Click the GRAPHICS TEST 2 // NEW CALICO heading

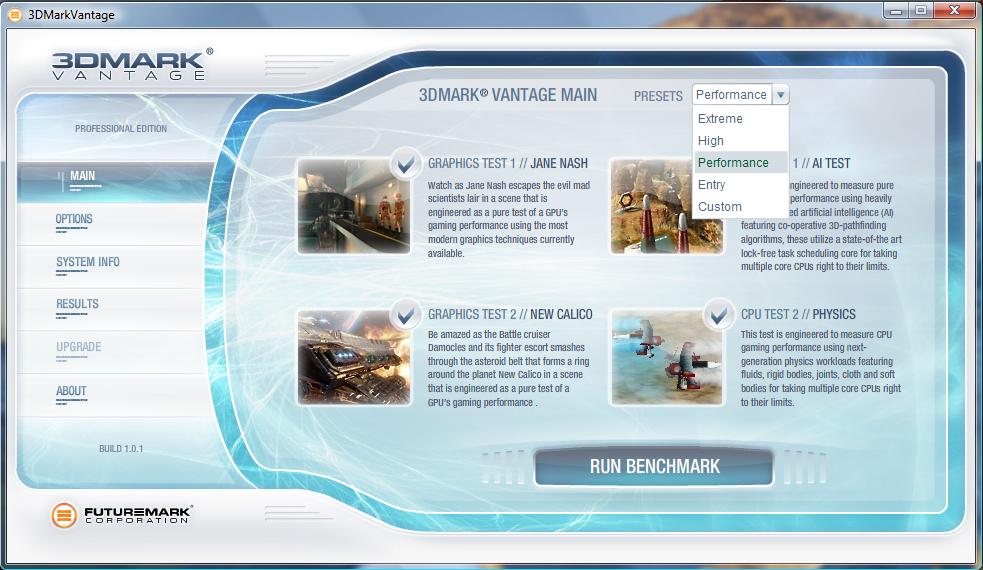[x=510, y=314]
